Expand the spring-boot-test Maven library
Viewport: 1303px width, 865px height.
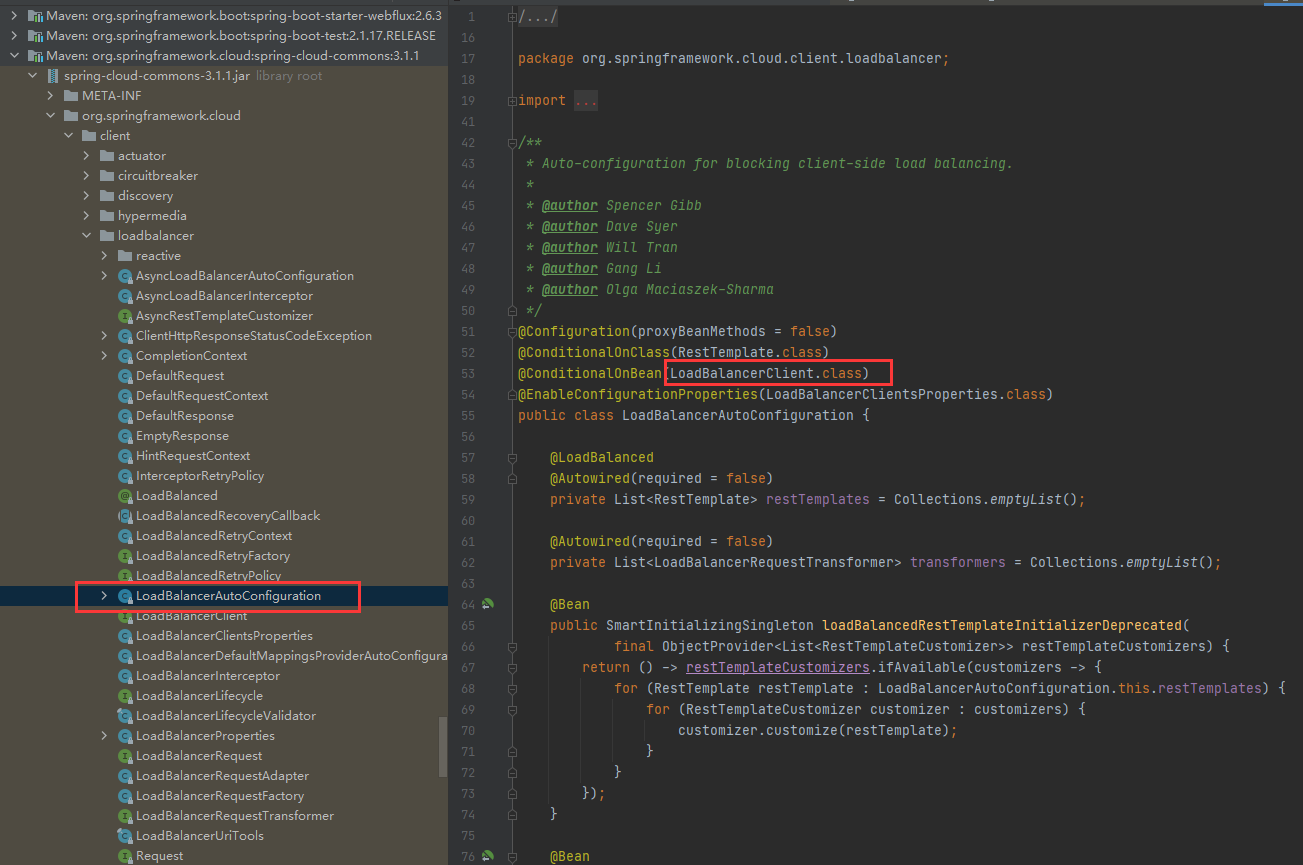click(14, 36)
